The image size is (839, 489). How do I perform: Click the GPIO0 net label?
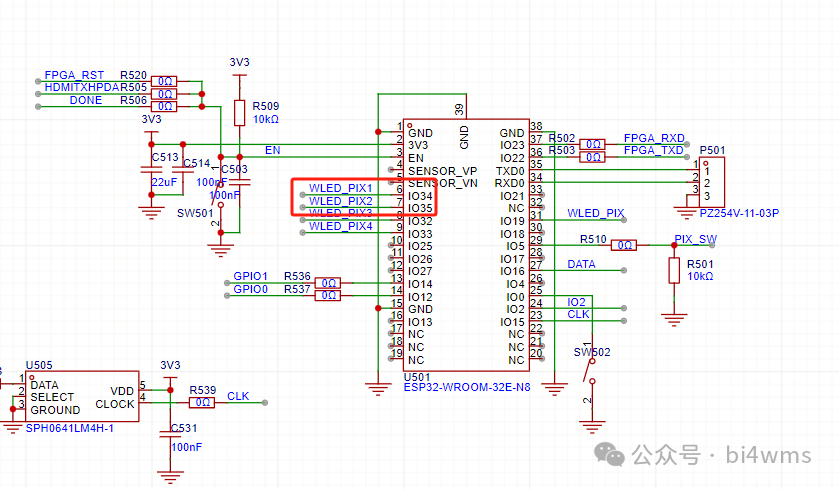coord(251,289)
